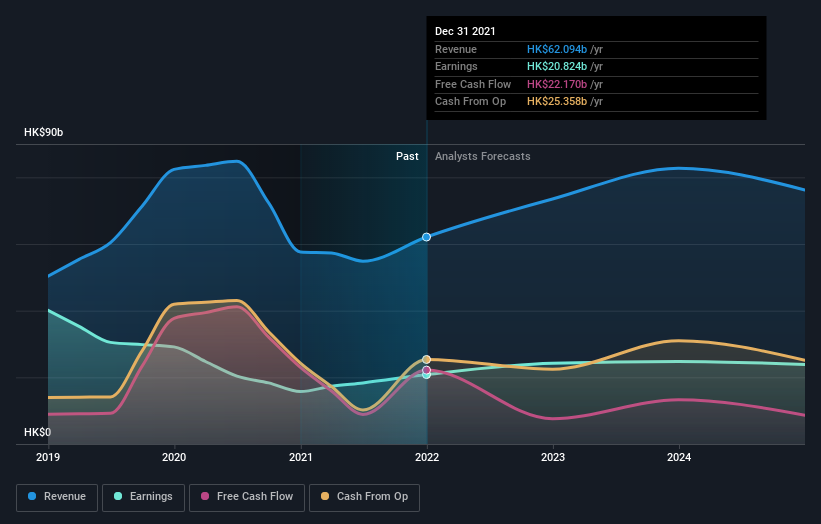Click the Free Cash Flow label in tooltip

pyautogui.click(x=473, y=84)
